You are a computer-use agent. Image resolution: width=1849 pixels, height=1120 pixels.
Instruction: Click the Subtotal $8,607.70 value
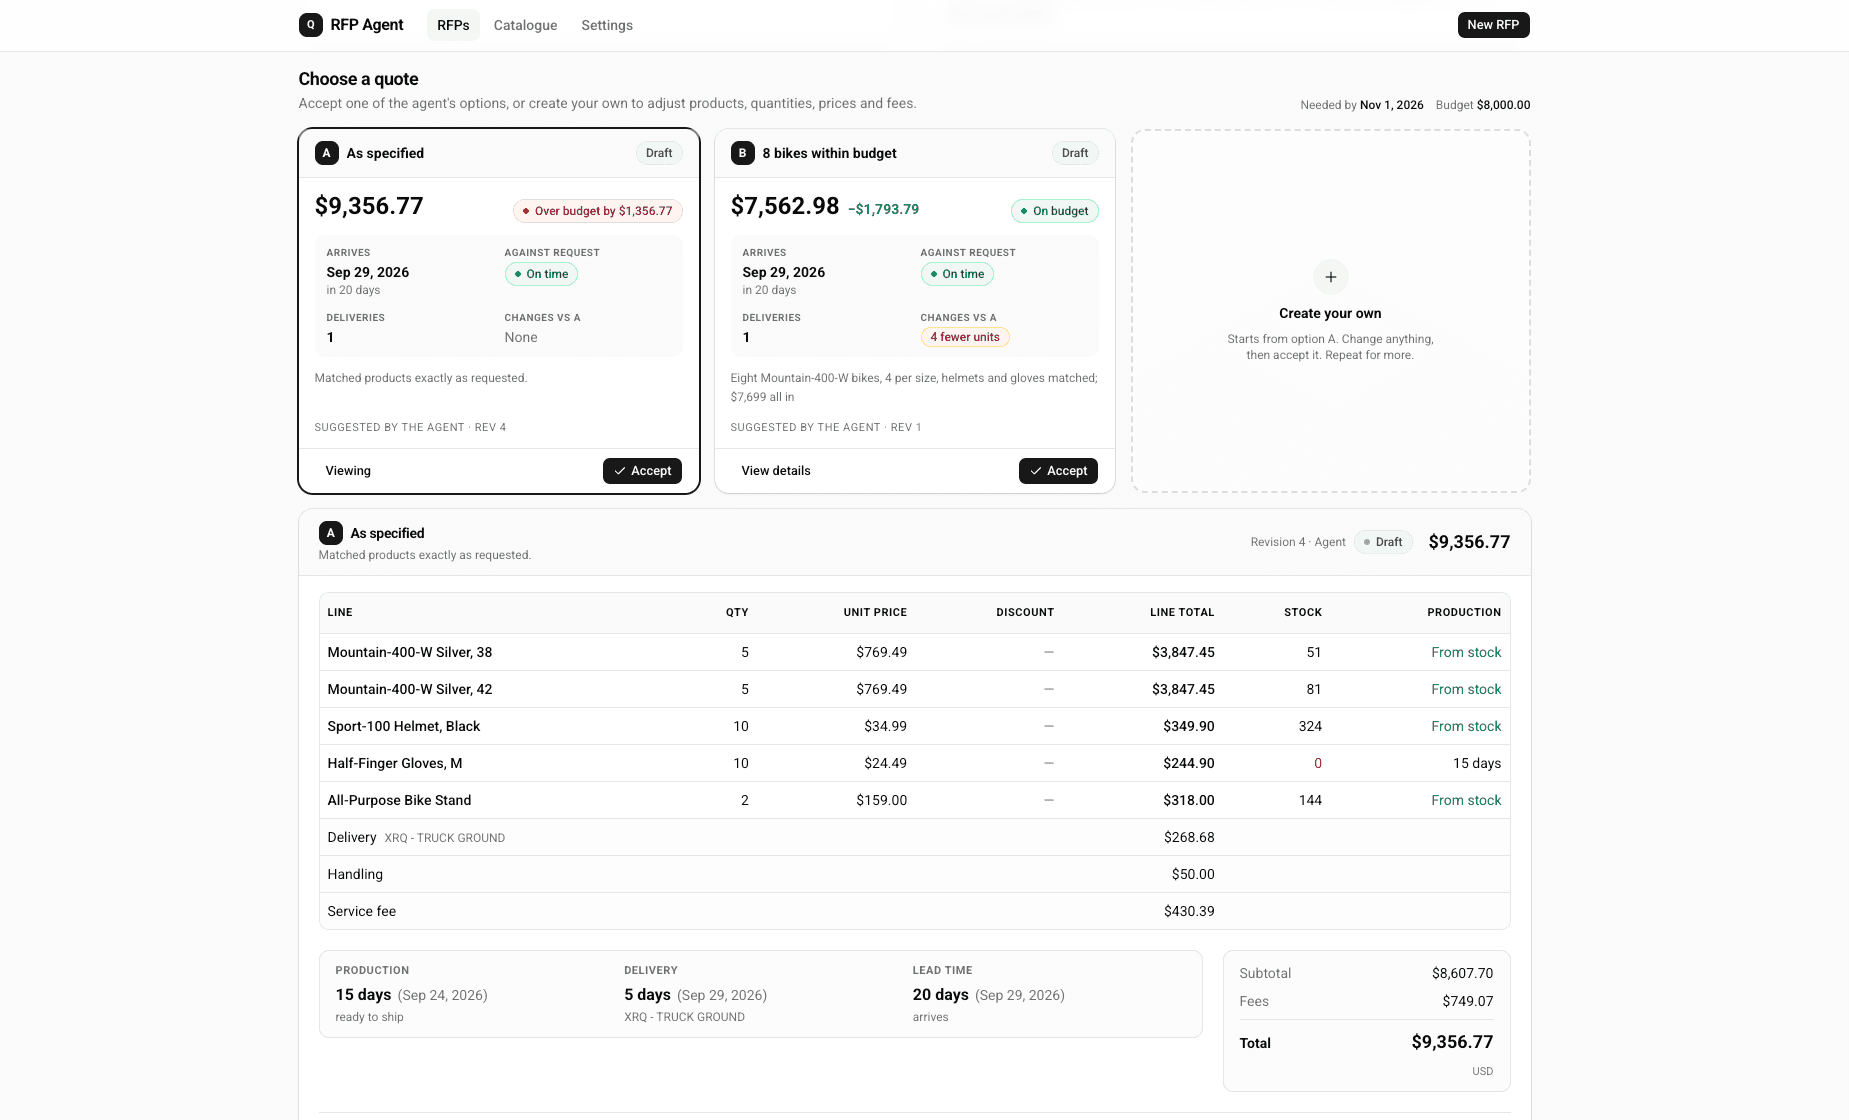click(1462, 973)
